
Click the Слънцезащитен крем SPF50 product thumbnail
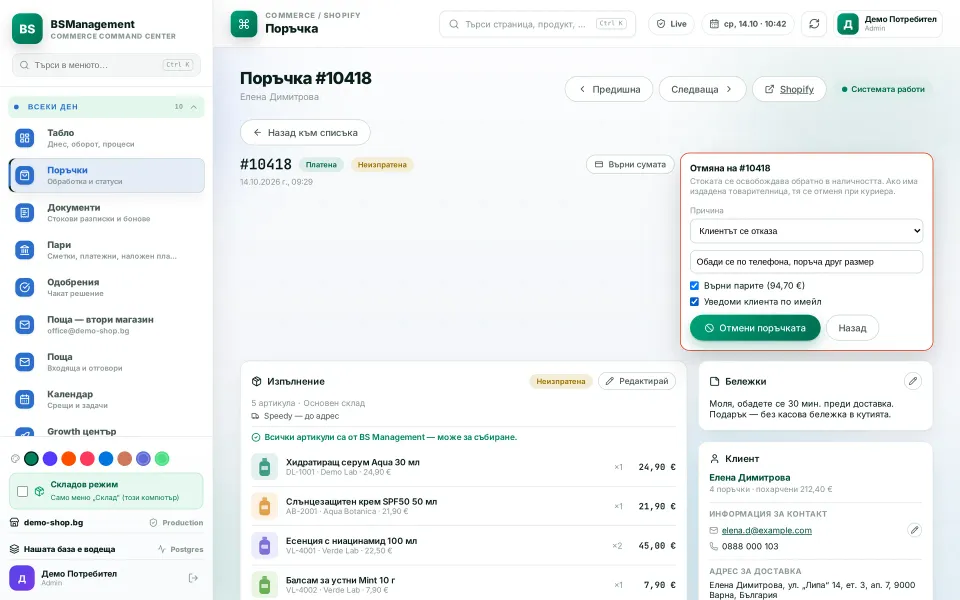click(x=264, y=506)
